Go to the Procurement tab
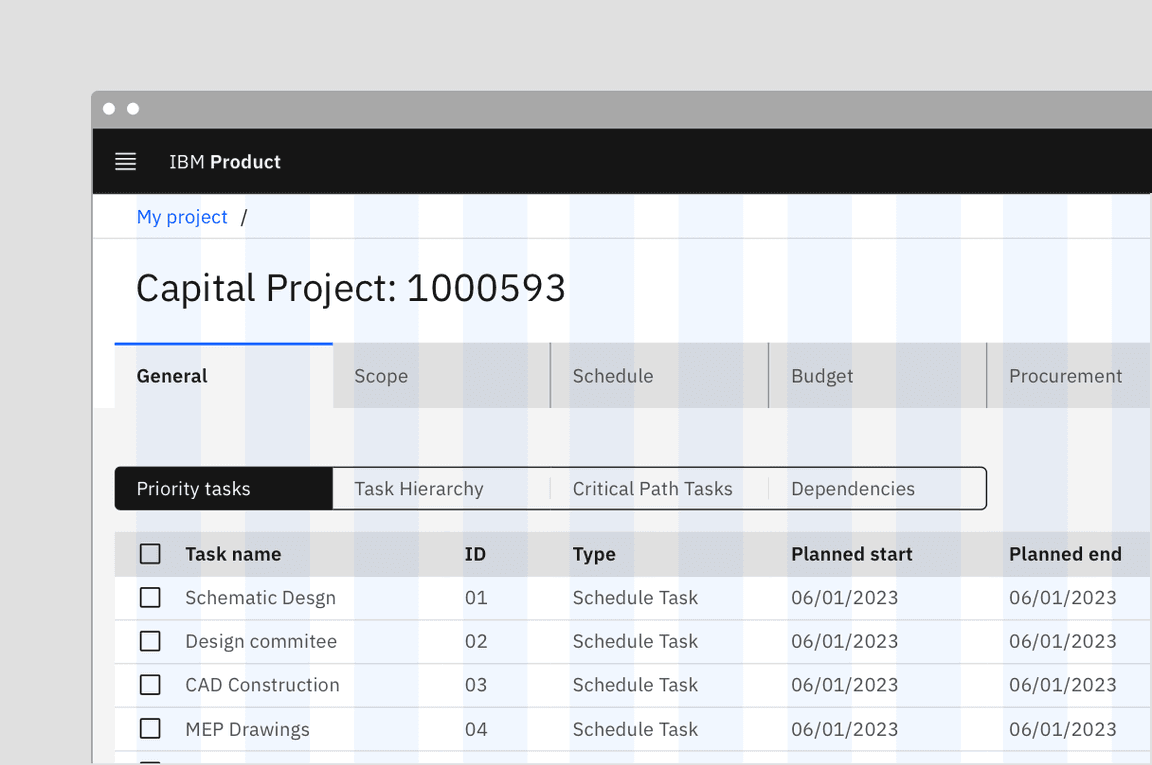 pos(1065,376)
